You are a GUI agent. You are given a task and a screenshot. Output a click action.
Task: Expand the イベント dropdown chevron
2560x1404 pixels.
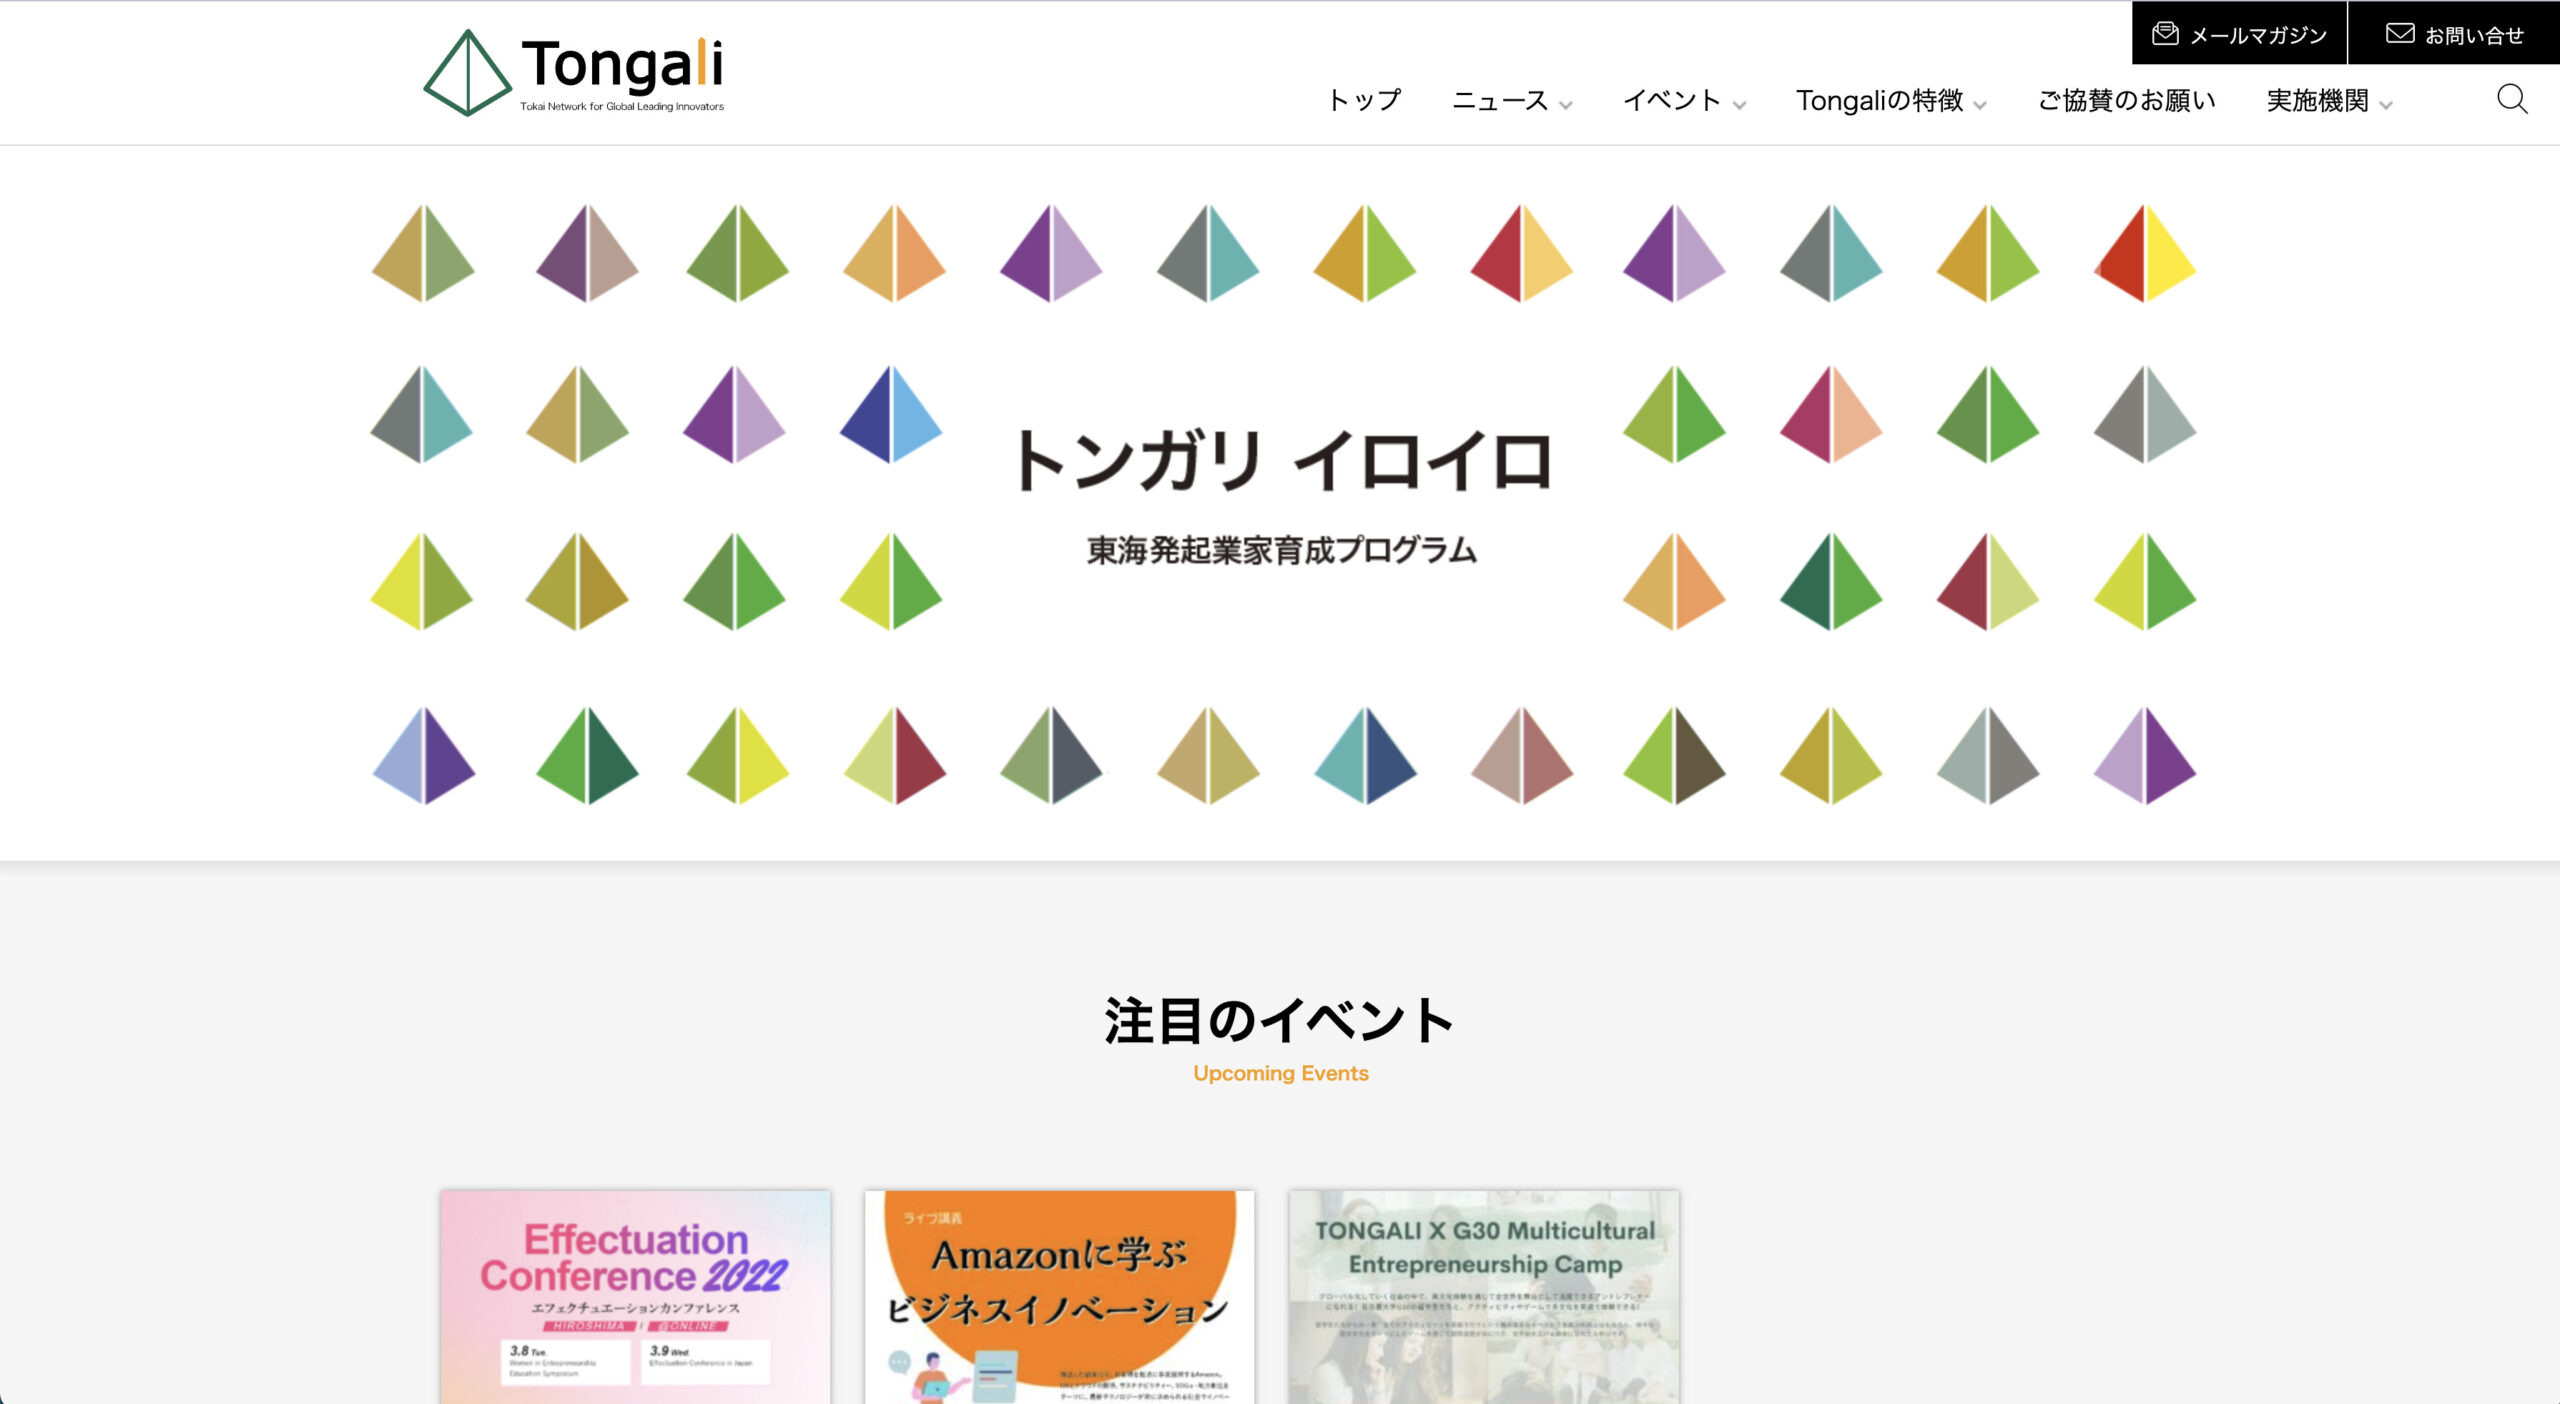(1739, 104)
